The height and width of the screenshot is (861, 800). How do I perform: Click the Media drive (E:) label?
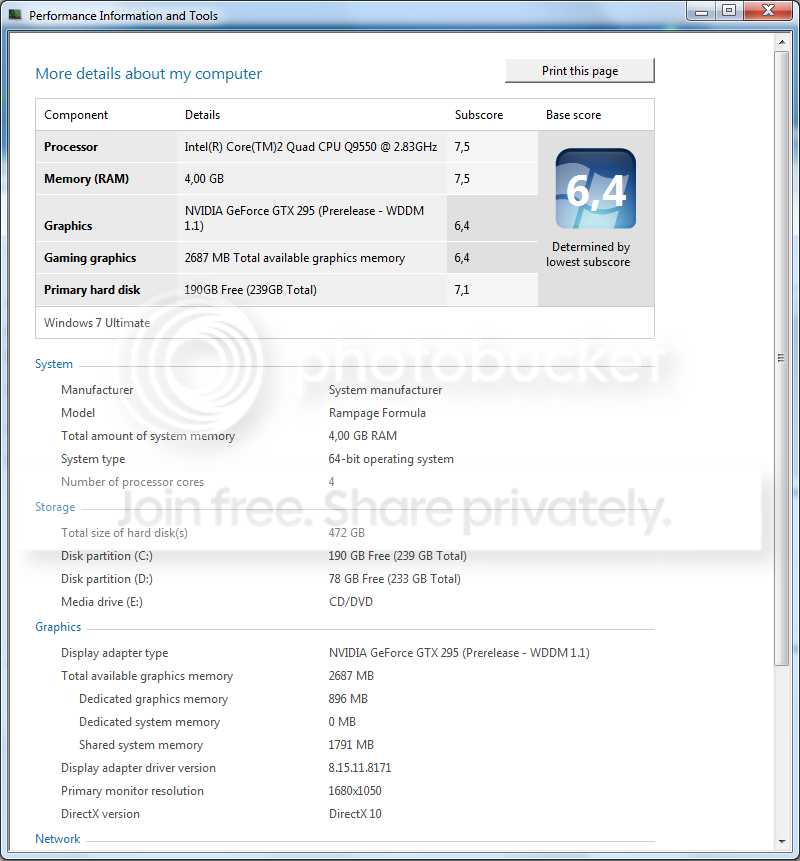102,602
